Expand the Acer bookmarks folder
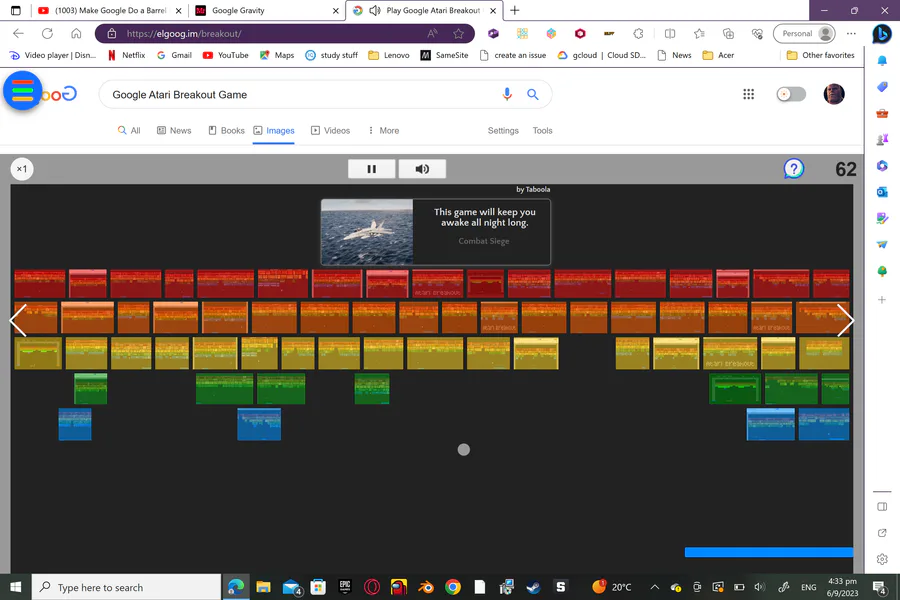 719,55
